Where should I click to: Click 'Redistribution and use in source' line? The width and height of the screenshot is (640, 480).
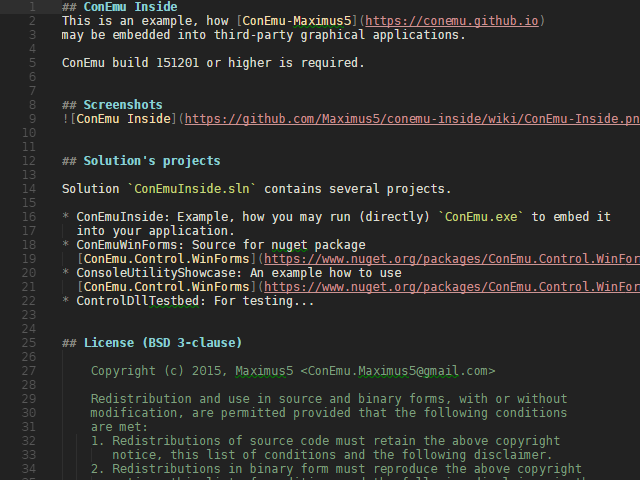329,399
